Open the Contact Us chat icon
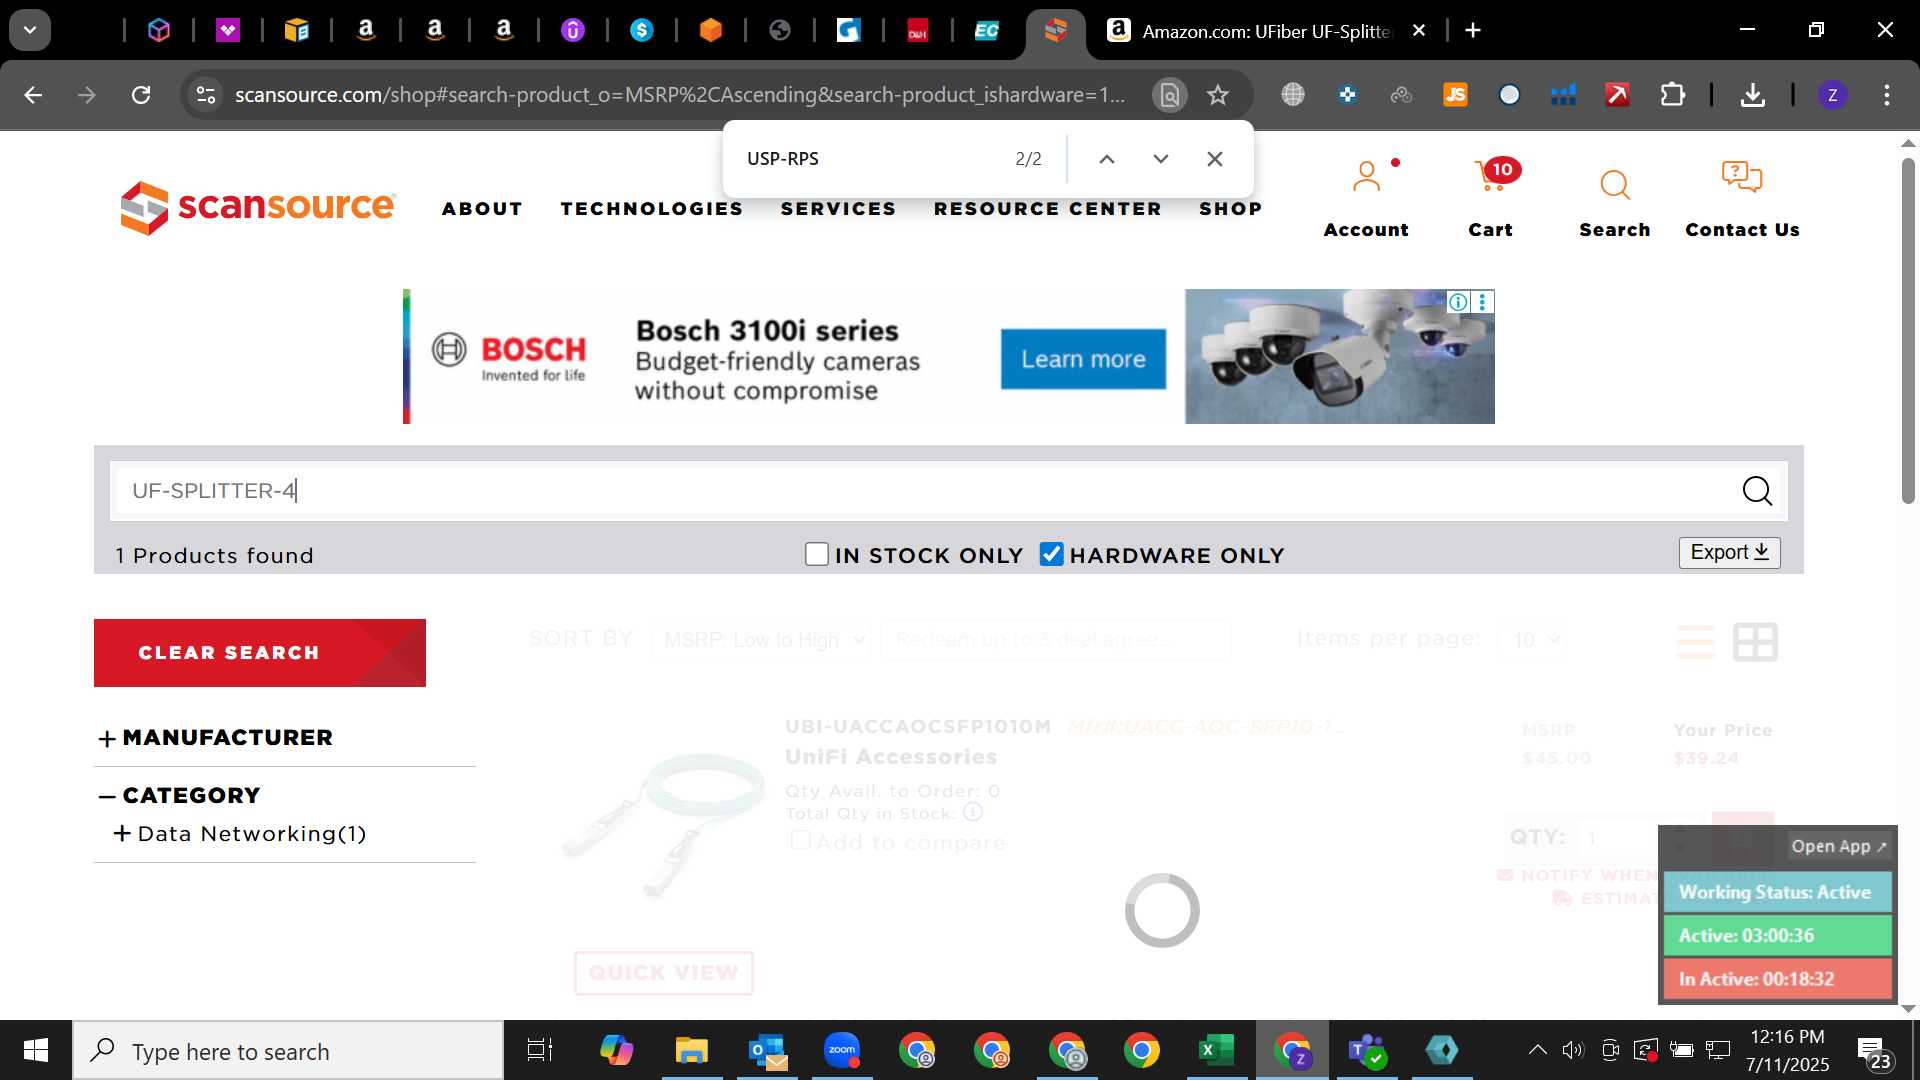 point(1741,178)
